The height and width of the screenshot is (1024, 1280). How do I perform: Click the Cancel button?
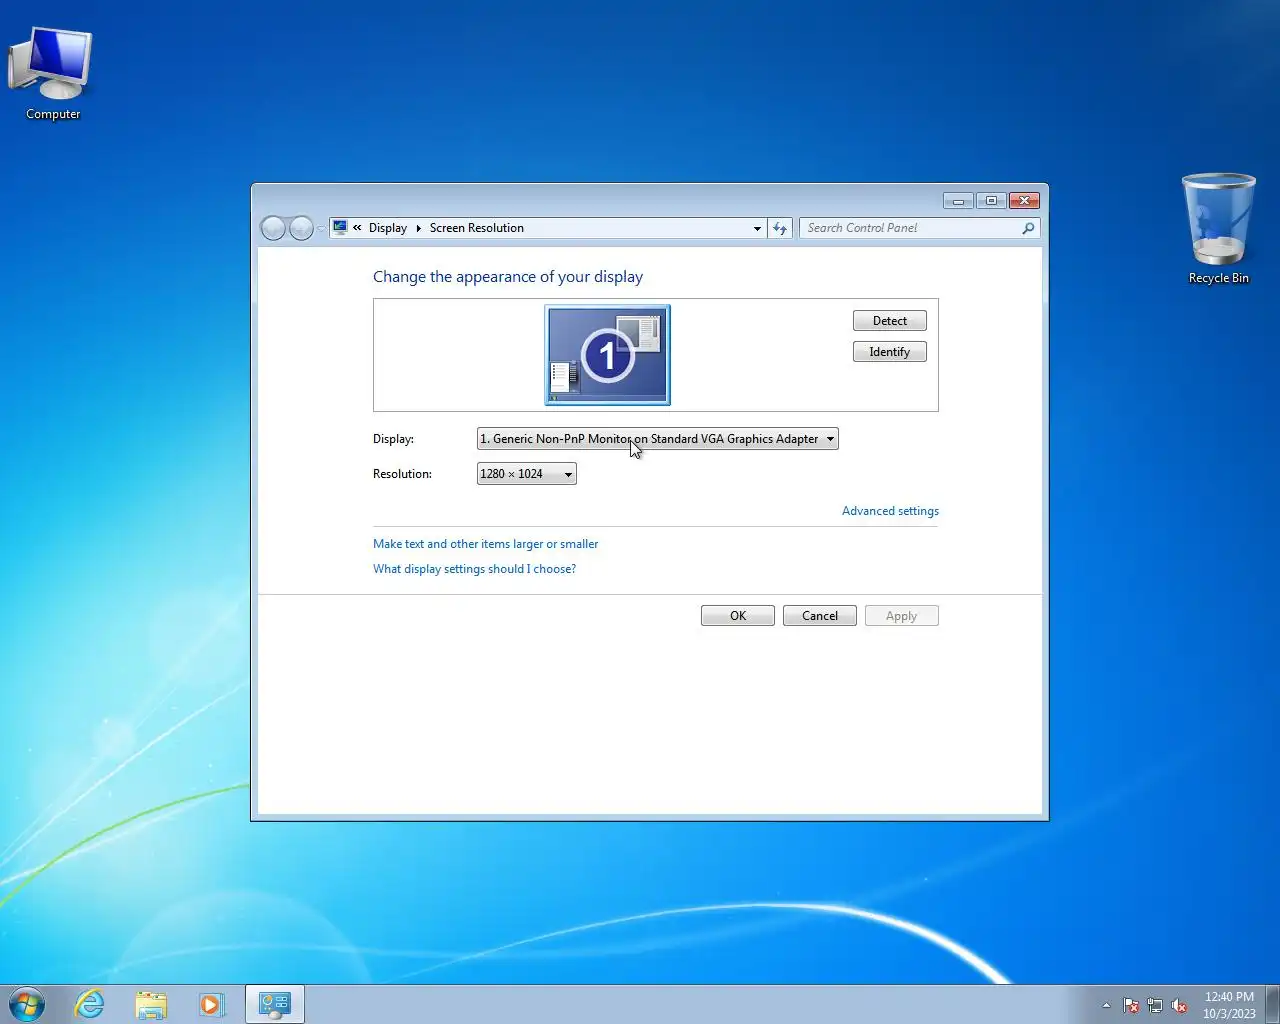click(x=819, y=616)
